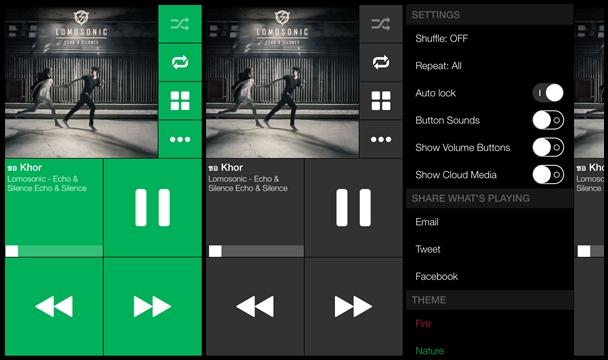Open more options in the green player
The height and width of the screenshot is (360, 608).
tap(180, 139)
